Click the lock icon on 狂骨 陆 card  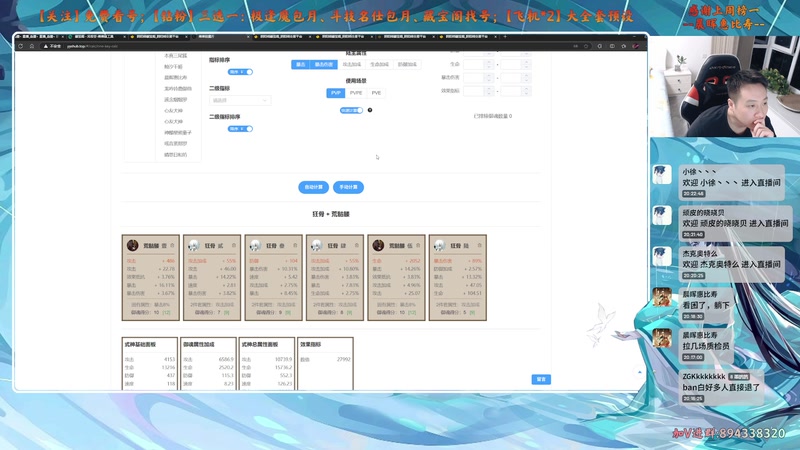coord(479,245)
